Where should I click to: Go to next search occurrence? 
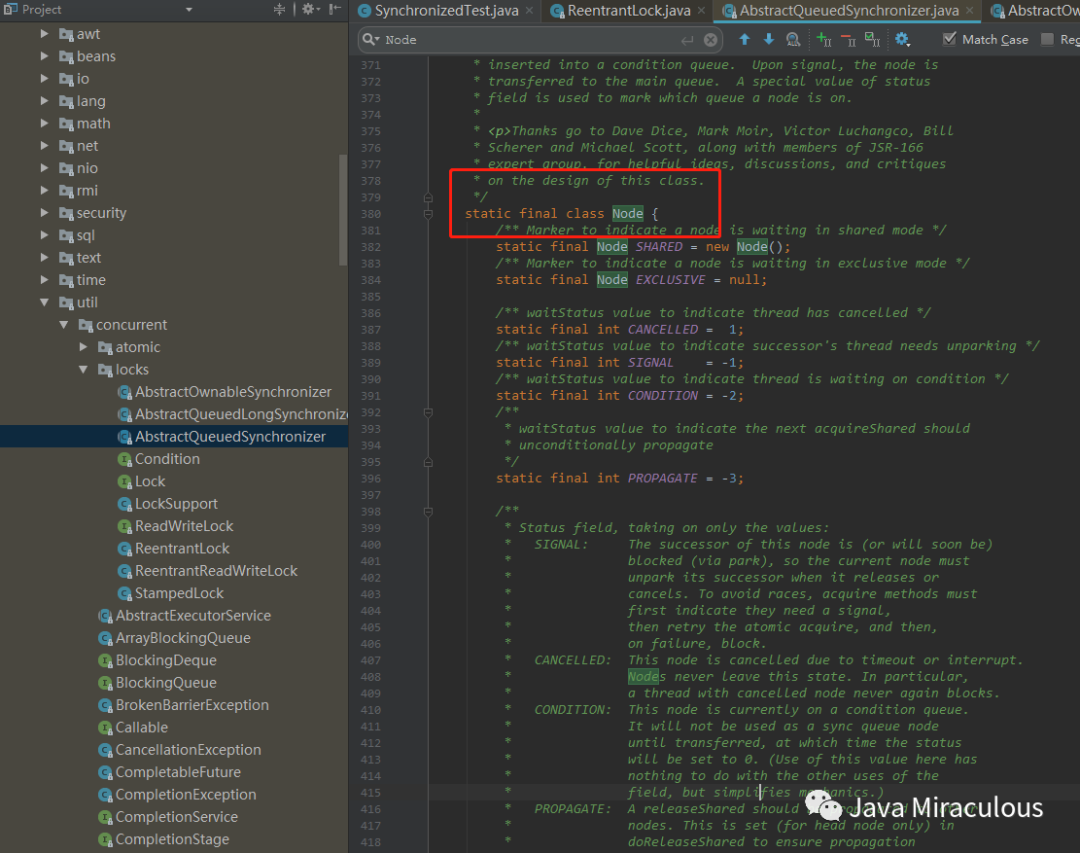769,39
